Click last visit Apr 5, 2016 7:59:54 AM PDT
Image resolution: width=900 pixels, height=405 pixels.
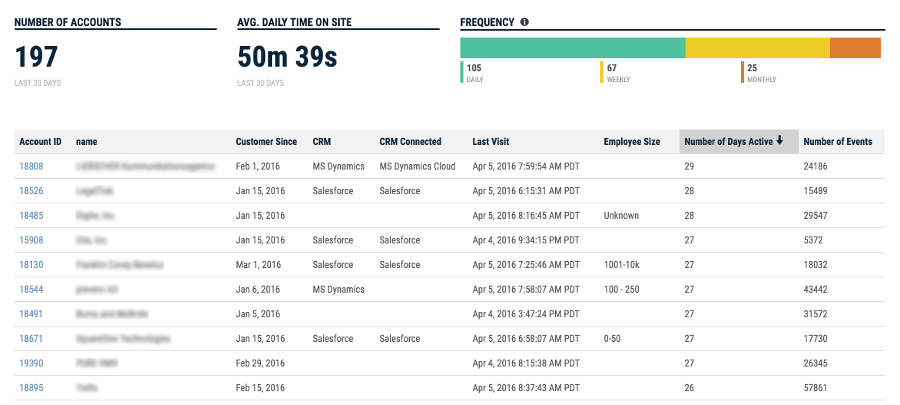(526, 166)
